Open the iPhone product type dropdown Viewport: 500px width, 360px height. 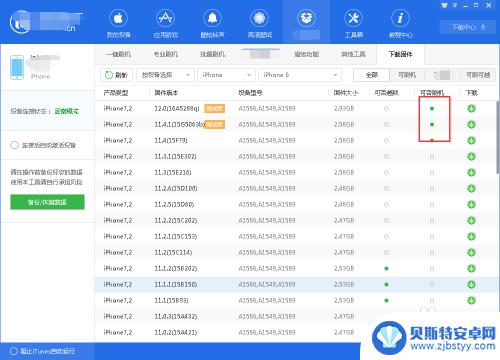tap(226, 75)
